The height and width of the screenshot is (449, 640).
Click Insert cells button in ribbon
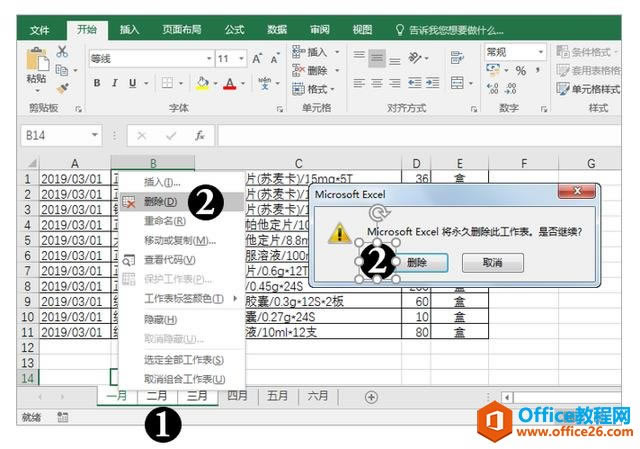coord(310,52)
